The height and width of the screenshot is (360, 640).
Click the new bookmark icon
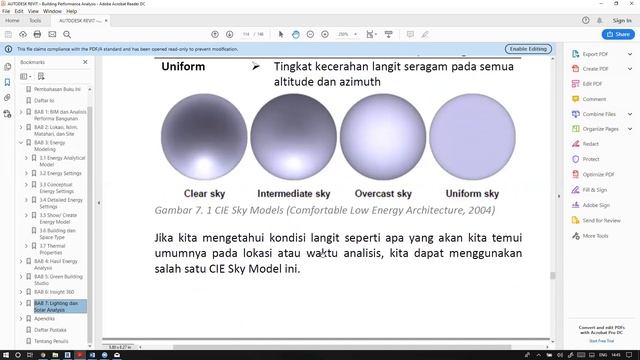(x=41, y=76)
